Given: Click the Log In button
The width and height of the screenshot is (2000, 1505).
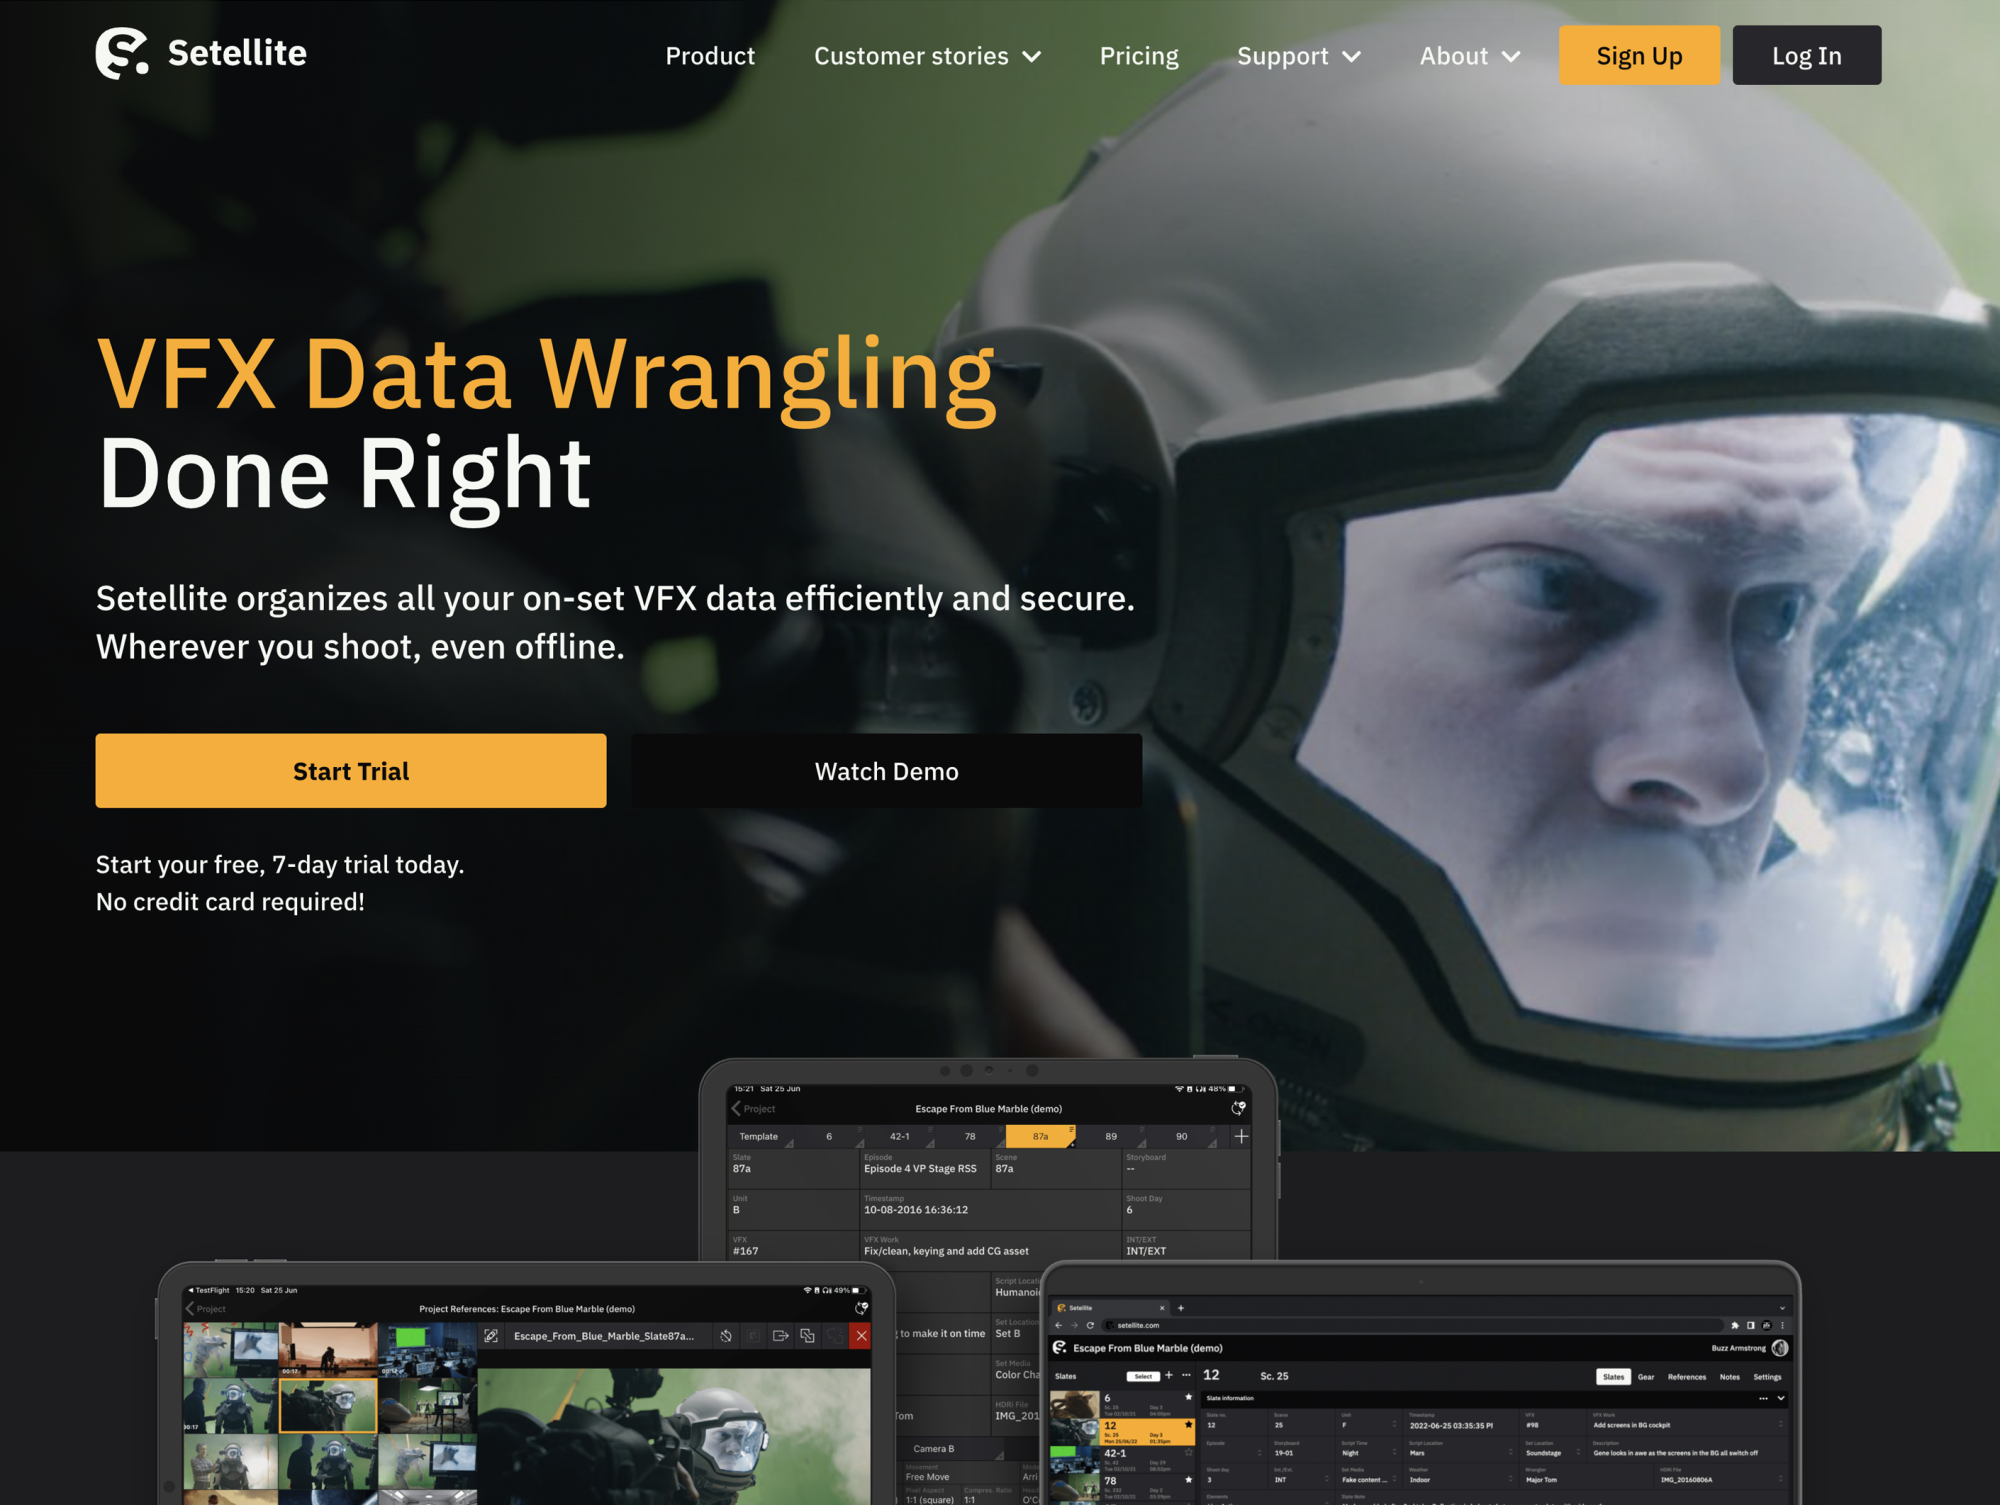Looking at the screenshot, I should [1806, 55].
